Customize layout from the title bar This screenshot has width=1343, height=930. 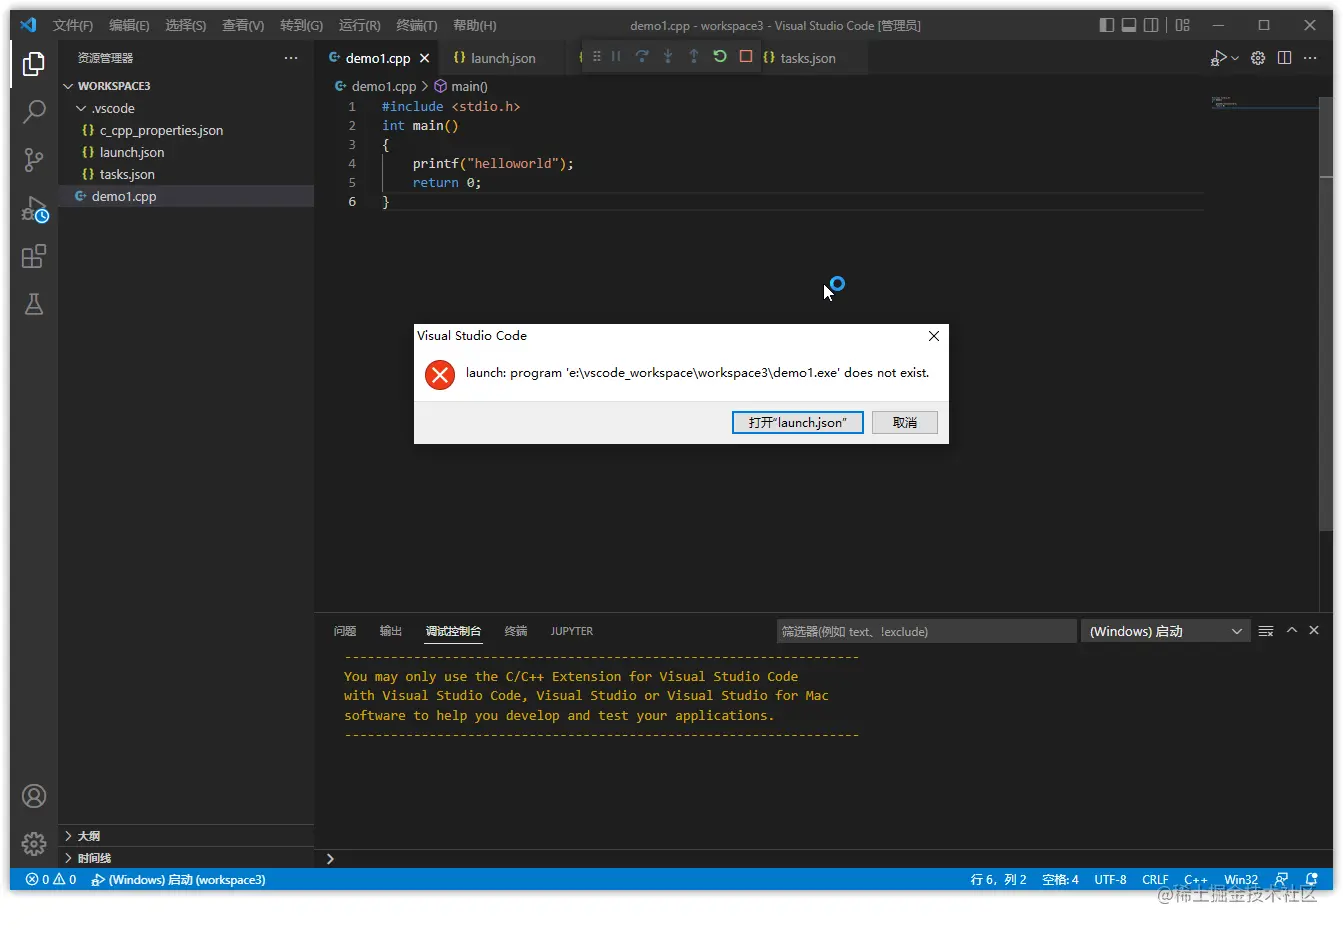click(1183, 25)
